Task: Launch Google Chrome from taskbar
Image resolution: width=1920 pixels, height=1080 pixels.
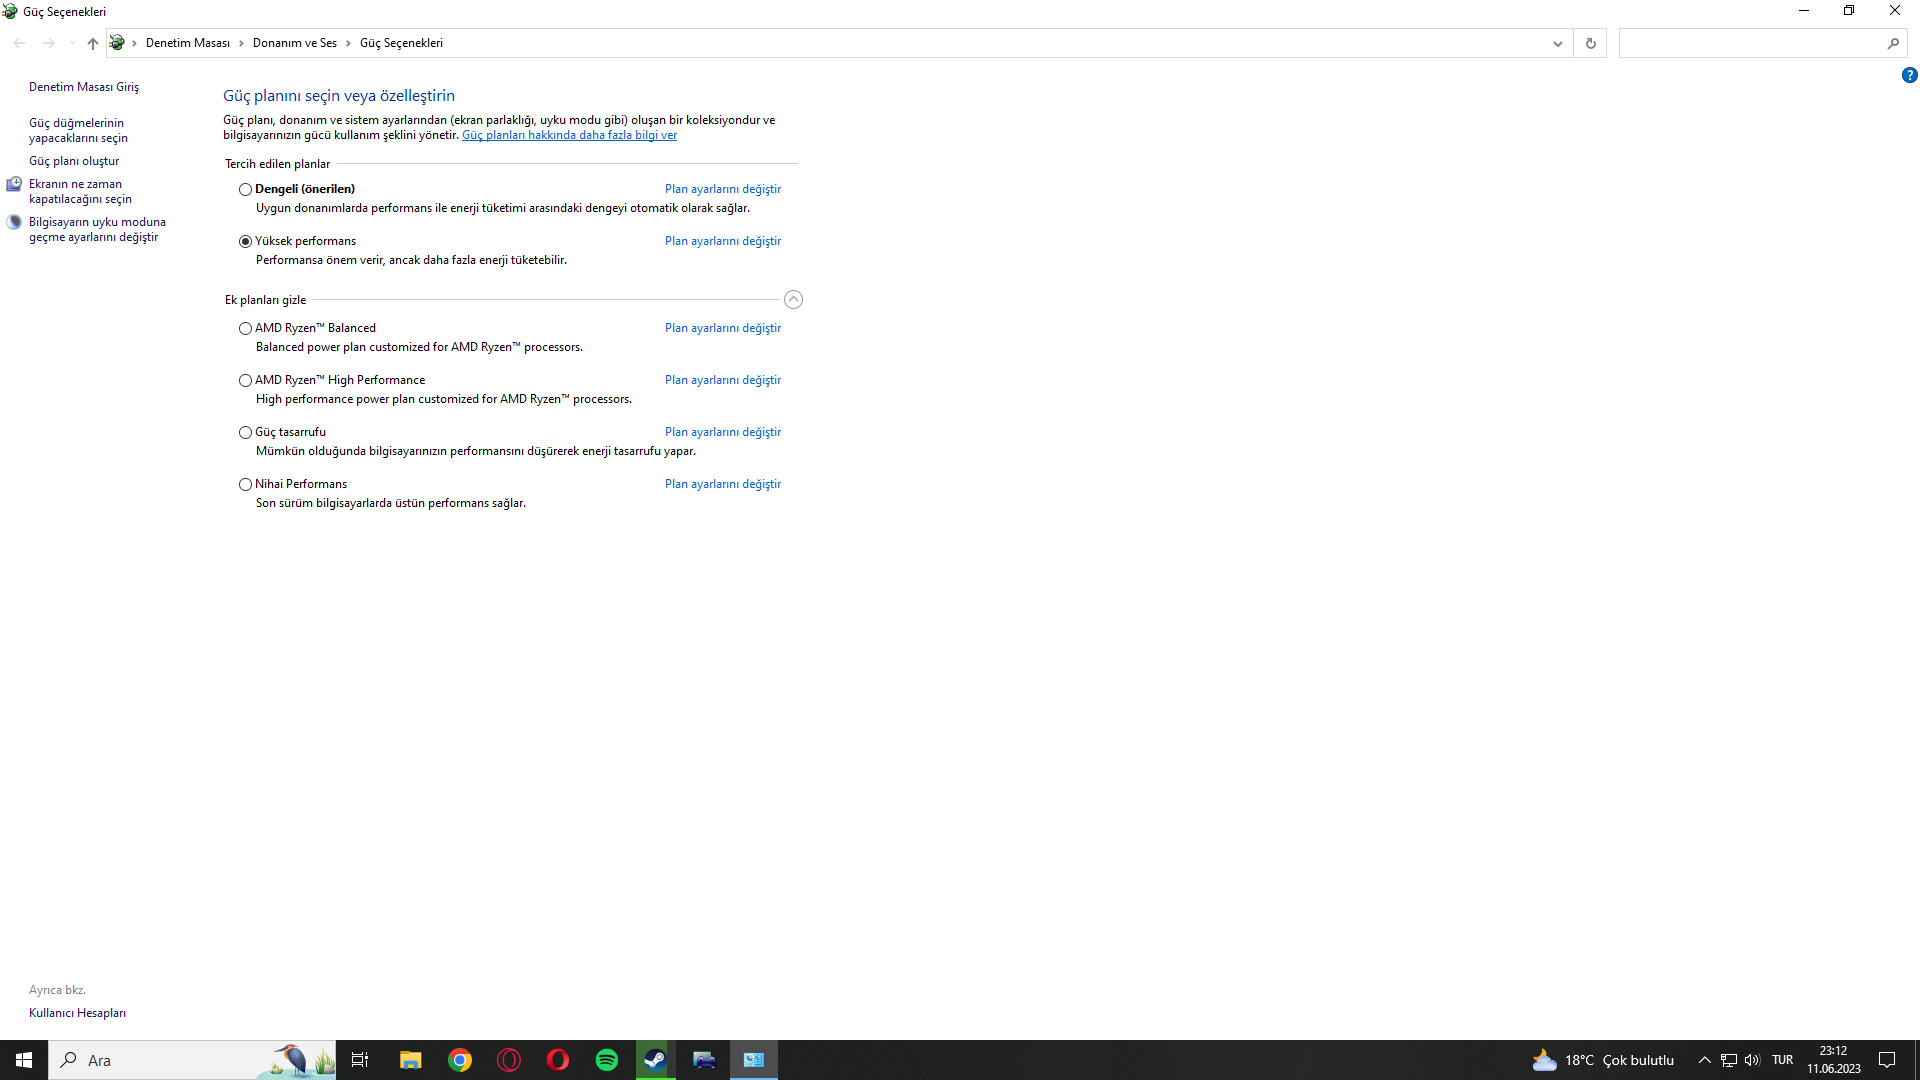Action: pos(460,1060)
